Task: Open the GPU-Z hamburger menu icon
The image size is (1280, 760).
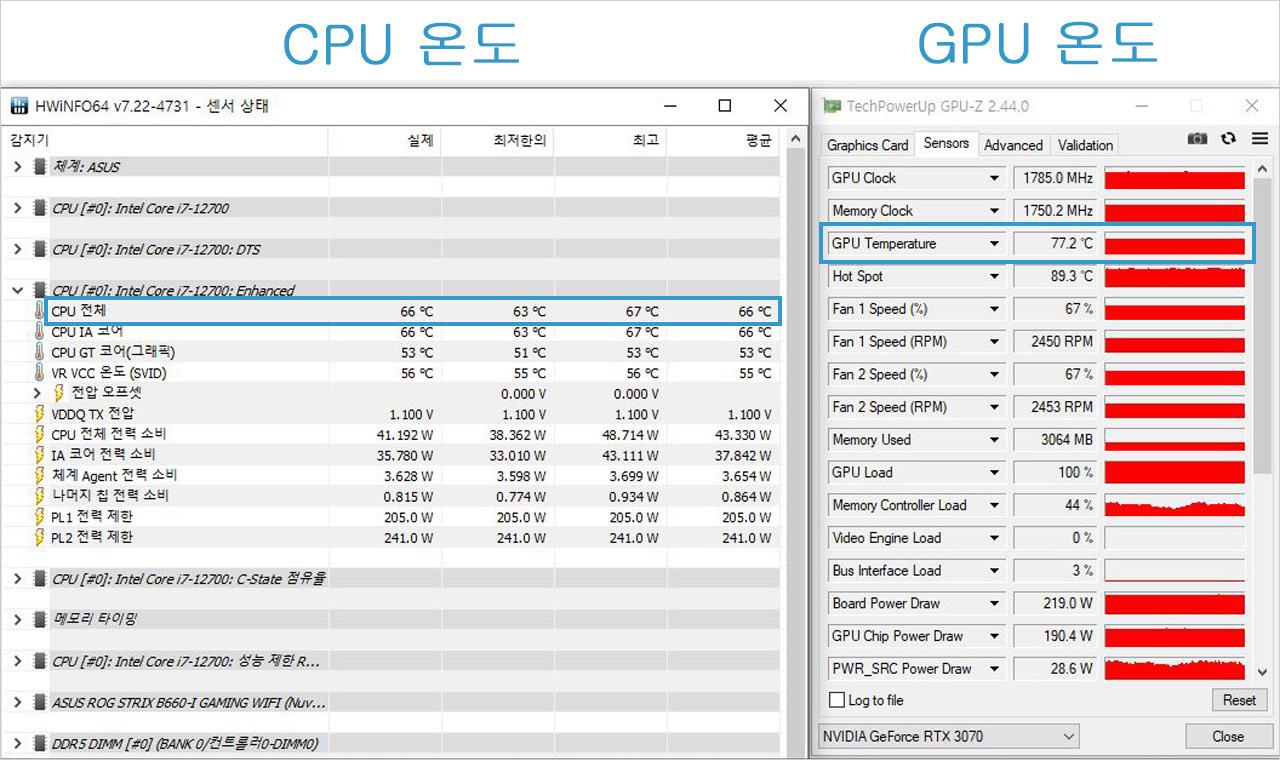Action: pos(1258,139)
